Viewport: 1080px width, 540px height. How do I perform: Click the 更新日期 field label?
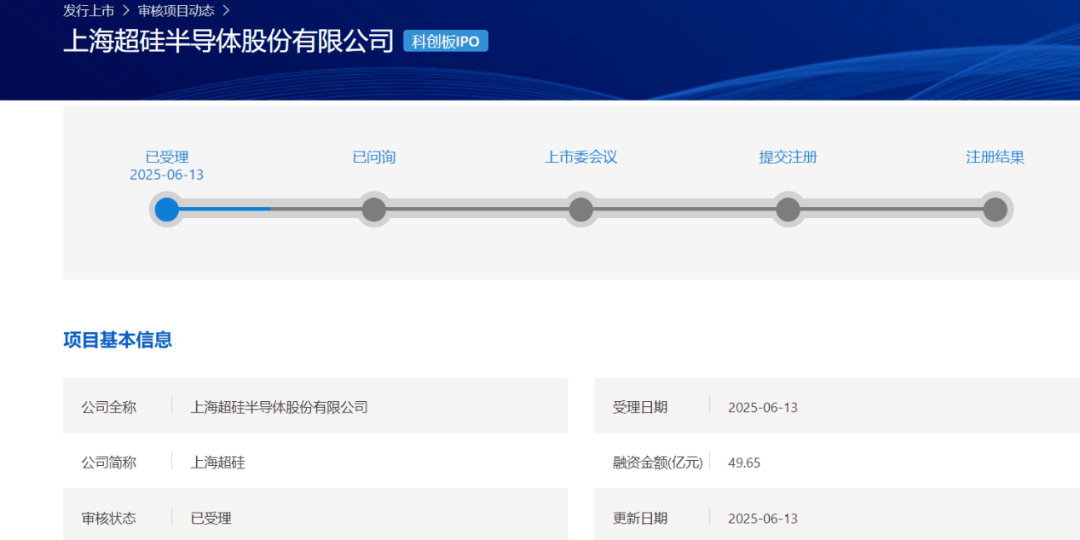coord(640,518)
